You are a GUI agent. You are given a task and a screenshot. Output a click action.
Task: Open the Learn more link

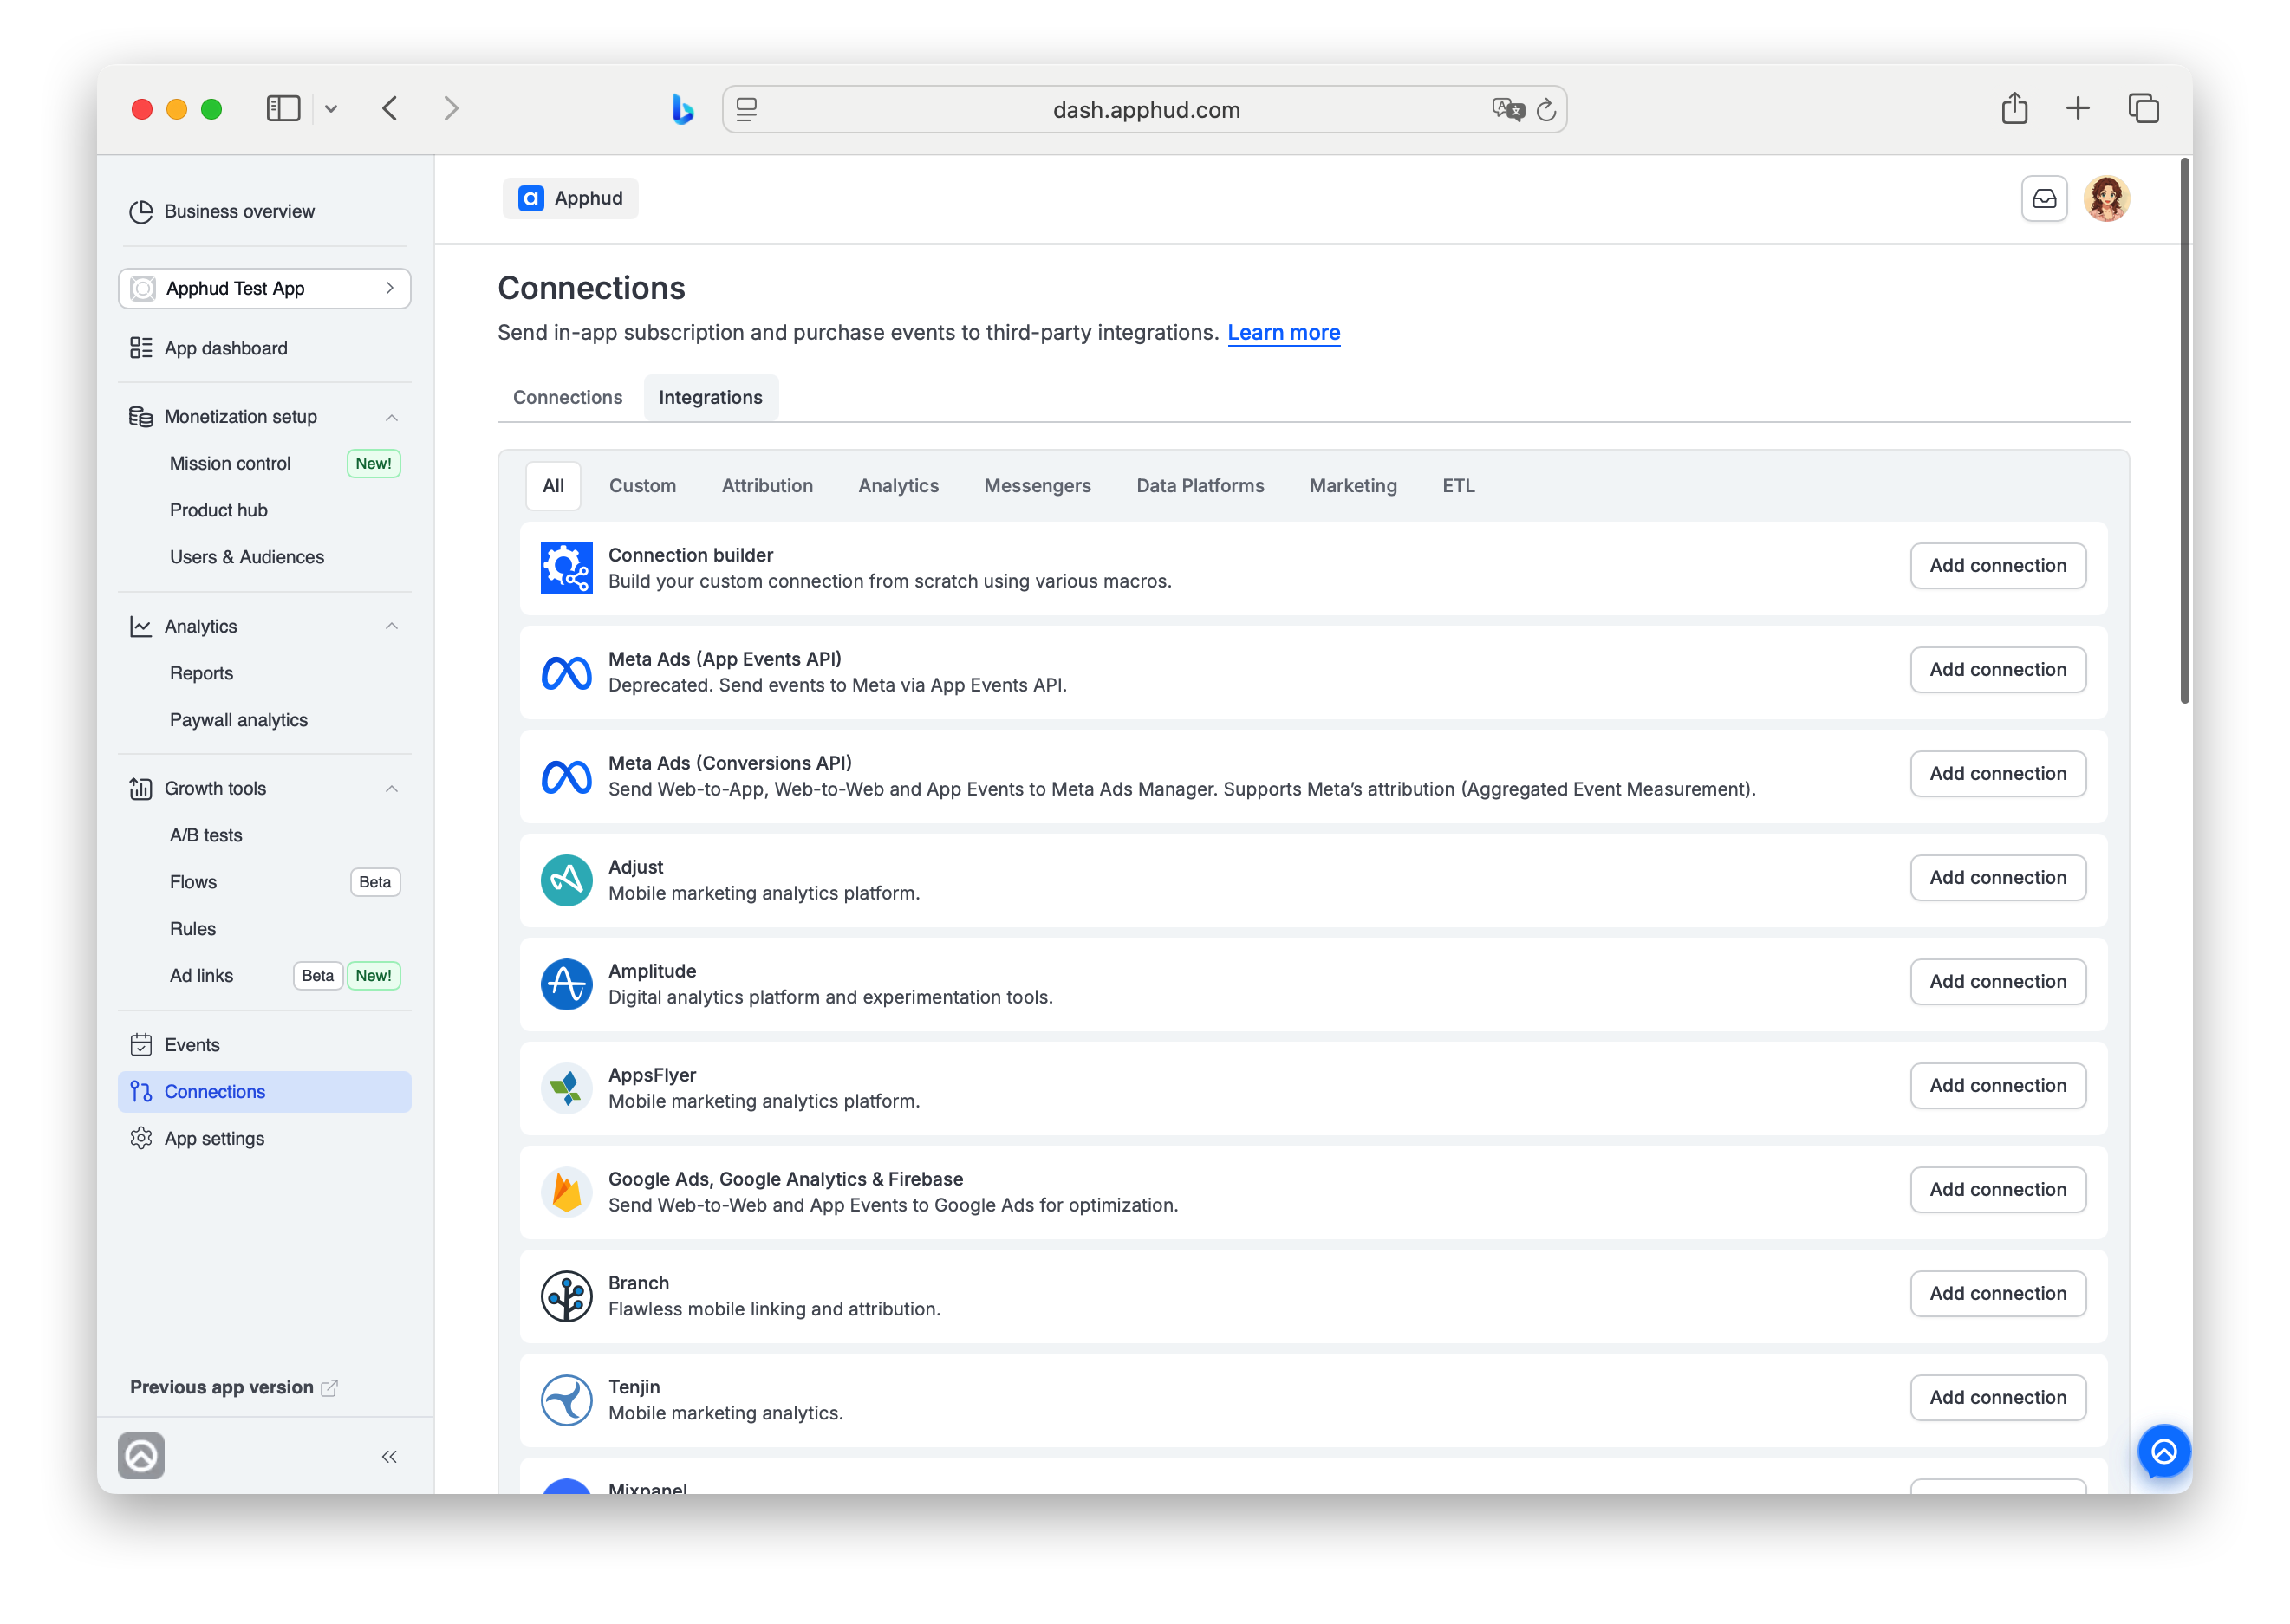point(1284,333)
